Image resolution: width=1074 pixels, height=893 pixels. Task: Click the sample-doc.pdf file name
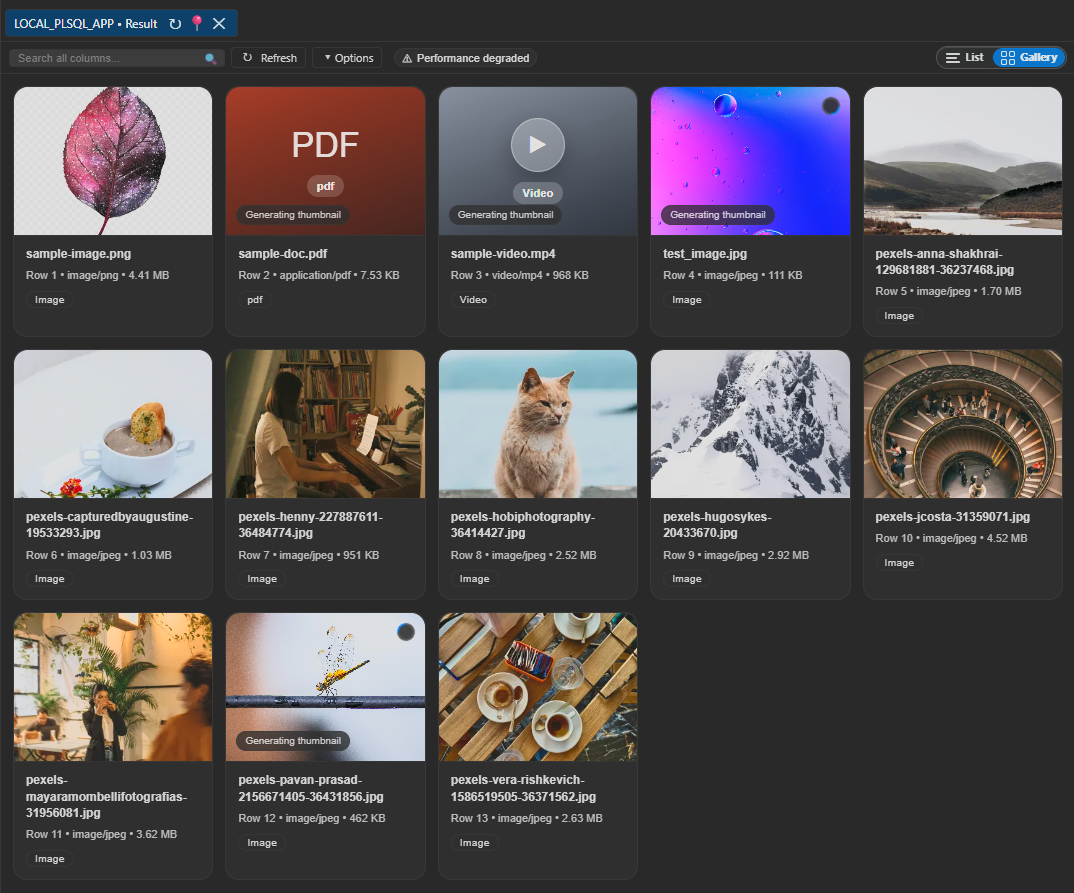coord(283,253)
